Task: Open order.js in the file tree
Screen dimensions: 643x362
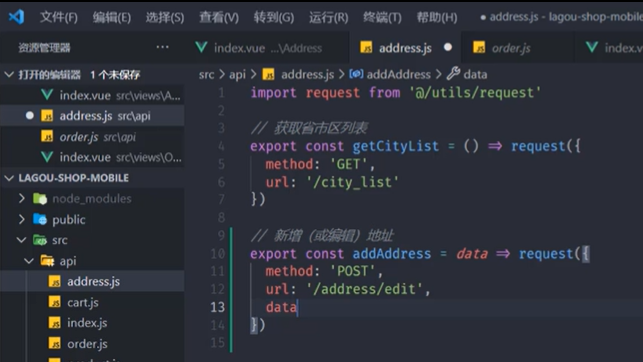Action: pyautogui.click(x=92, y=344)
